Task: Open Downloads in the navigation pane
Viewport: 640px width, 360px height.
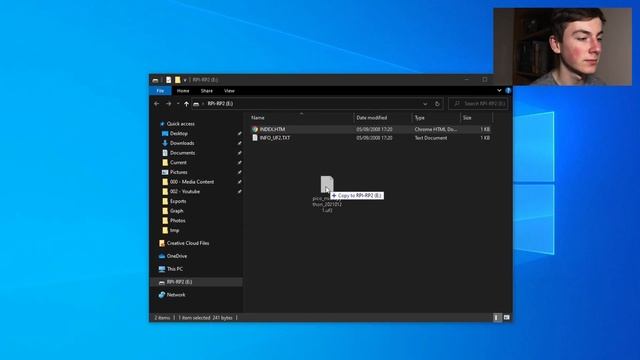Action: point(182,143)
